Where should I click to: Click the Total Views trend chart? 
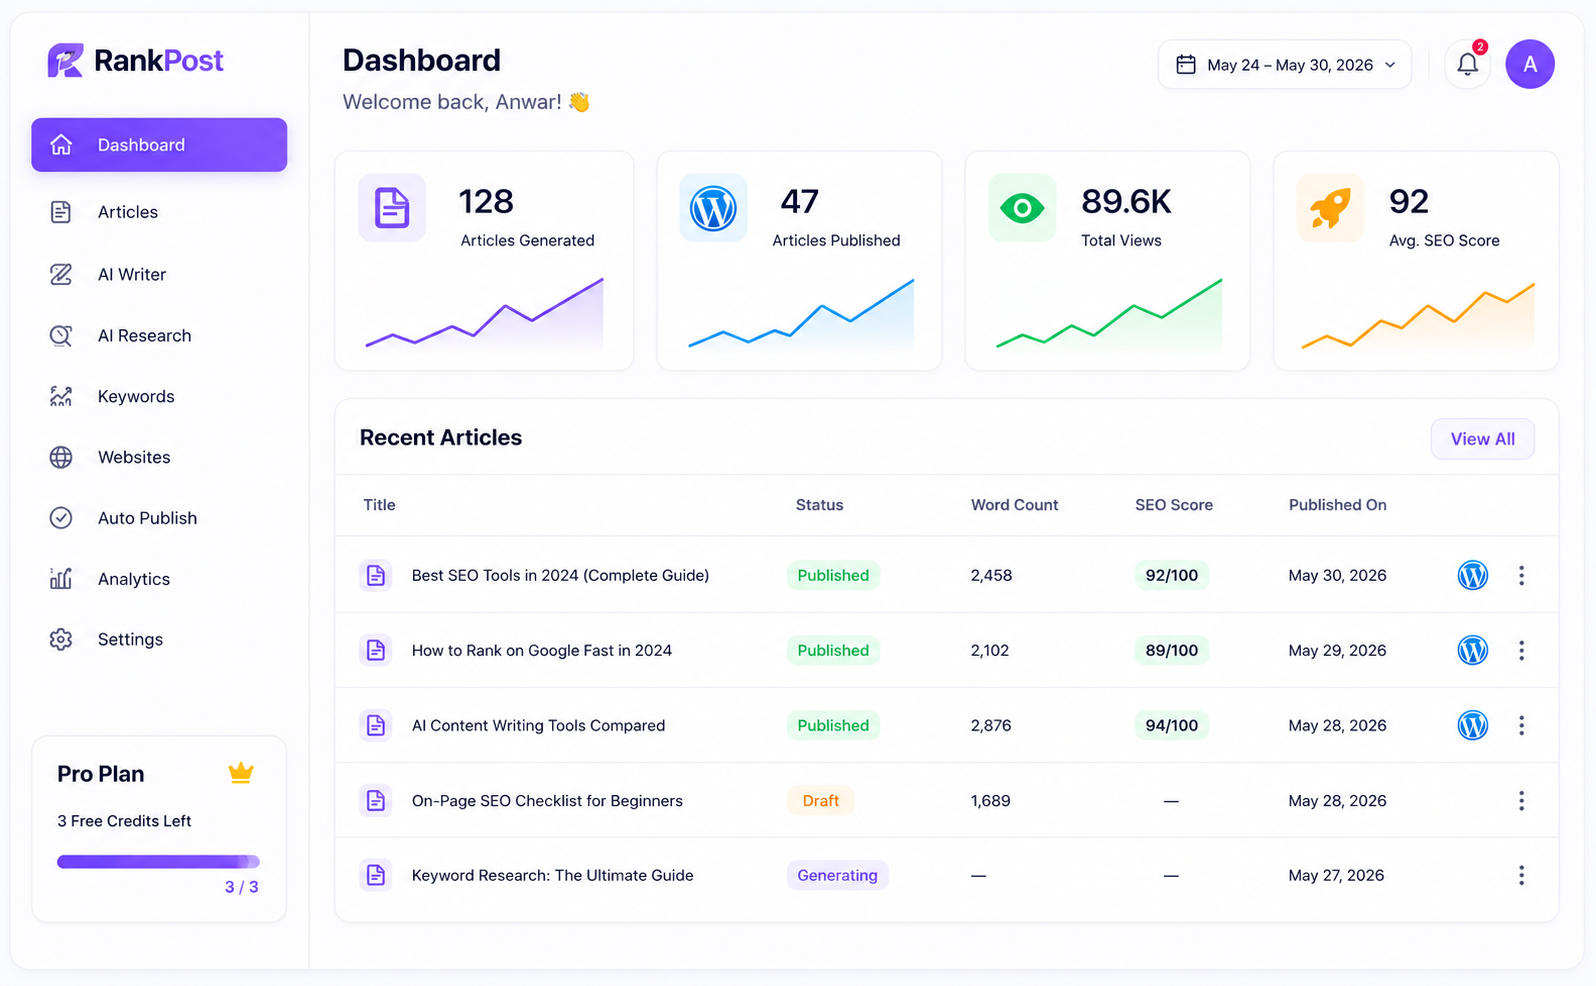pos(1109,314)
